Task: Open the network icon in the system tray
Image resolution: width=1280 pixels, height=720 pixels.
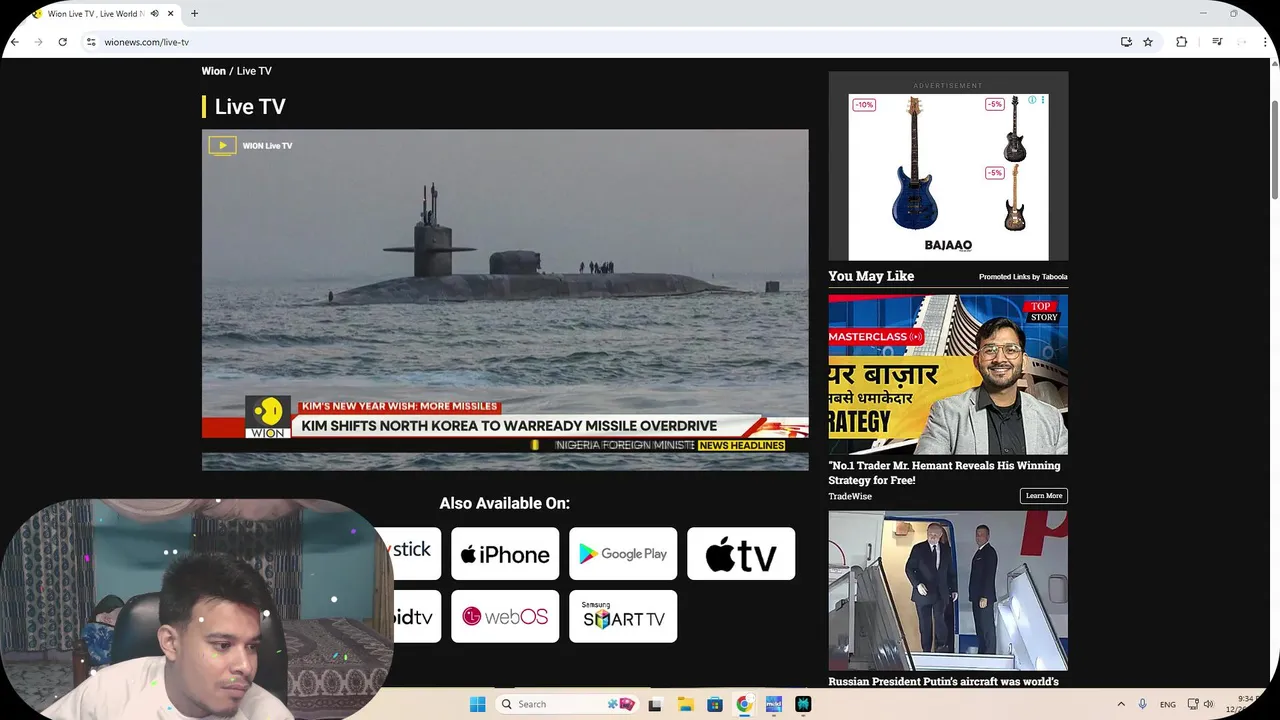Action: [x=1193, y=704]
